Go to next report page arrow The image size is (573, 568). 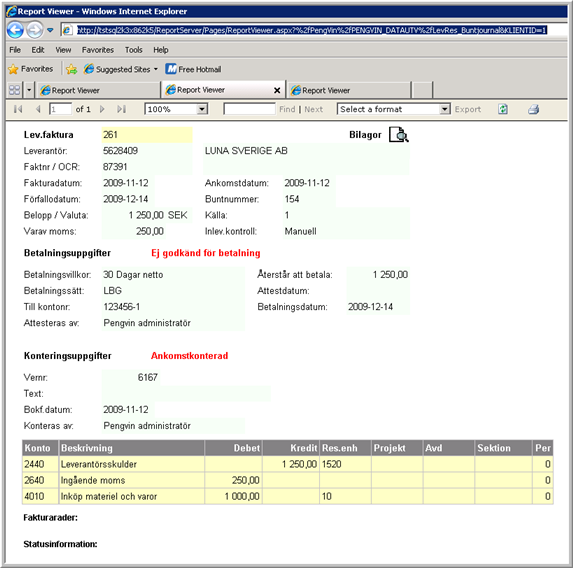[102, 109]
